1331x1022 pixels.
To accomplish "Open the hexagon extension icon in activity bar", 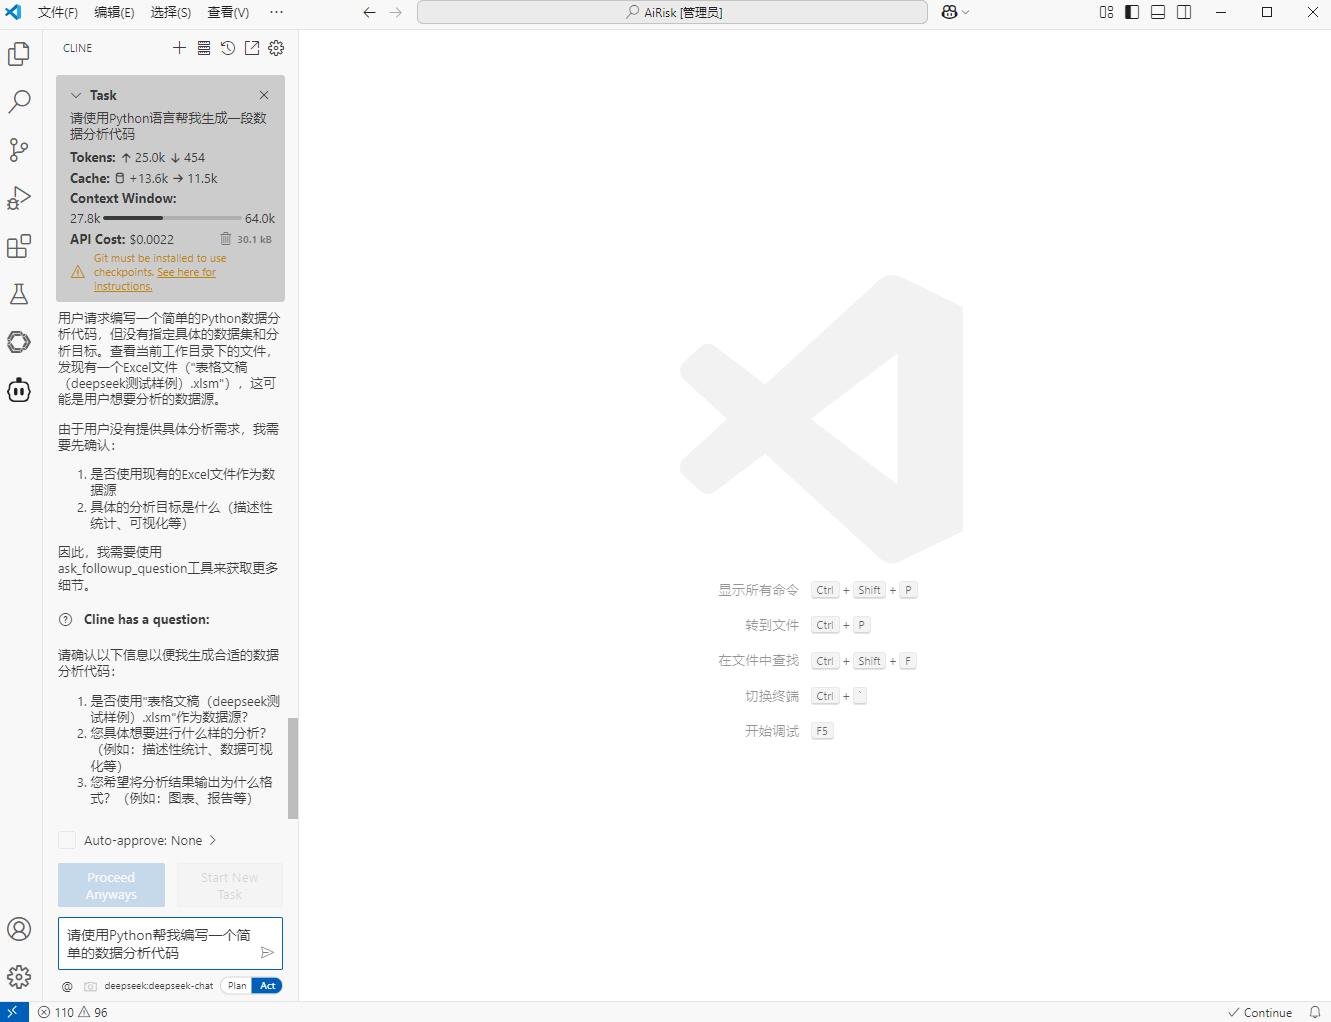I will point(19,342).
